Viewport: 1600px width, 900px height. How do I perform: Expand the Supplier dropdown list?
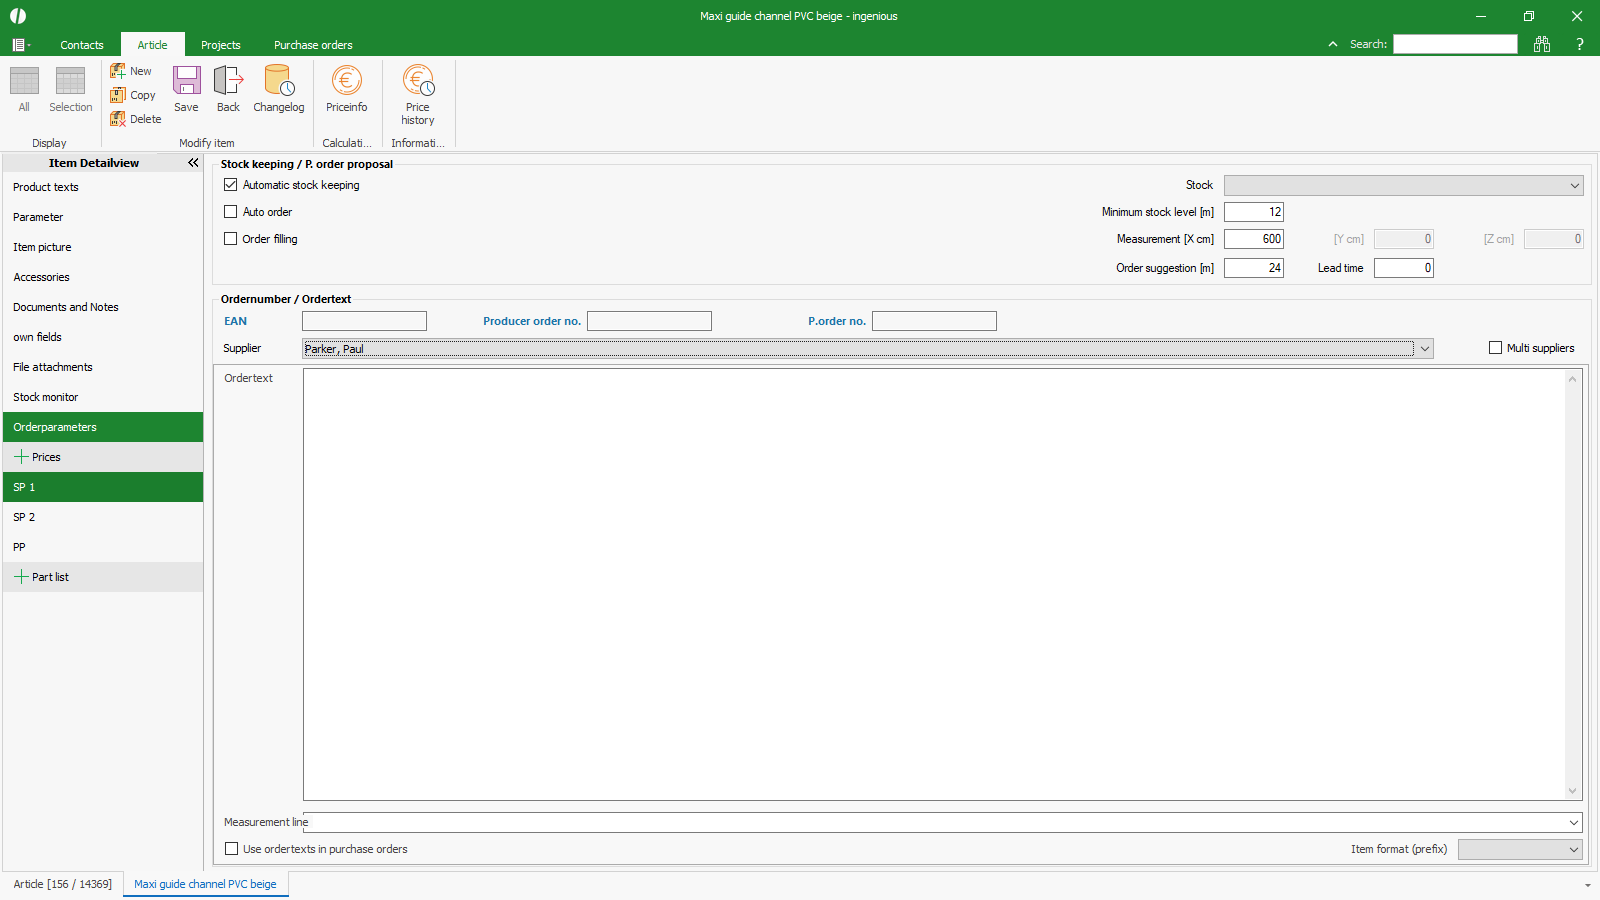click(1425, 349)
